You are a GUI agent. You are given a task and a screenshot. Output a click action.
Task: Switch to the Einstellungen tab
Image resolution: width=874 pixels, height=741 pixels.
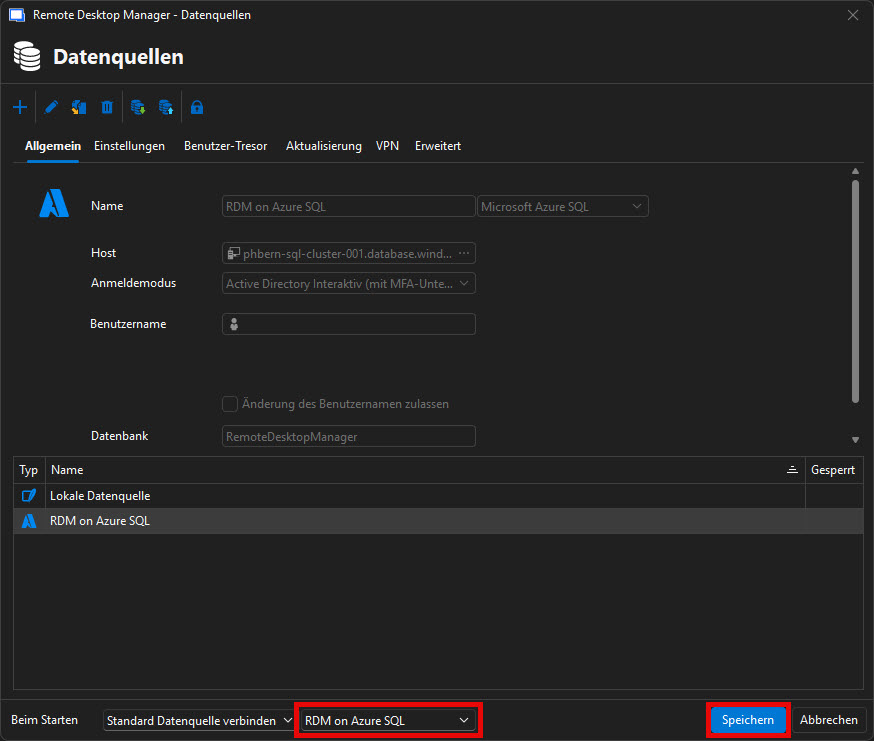[129, 146]
